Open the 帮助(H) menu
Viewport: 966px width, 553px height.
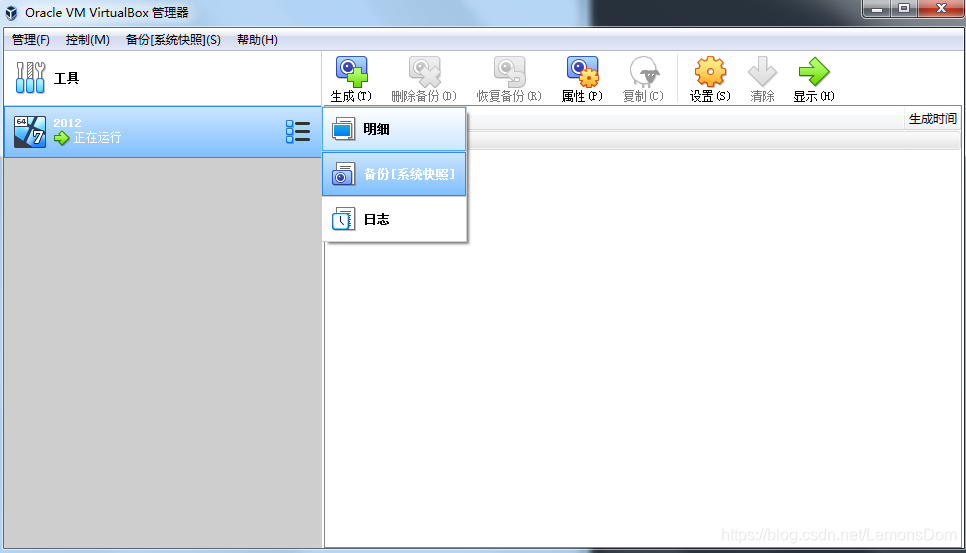tap(257, 40)
